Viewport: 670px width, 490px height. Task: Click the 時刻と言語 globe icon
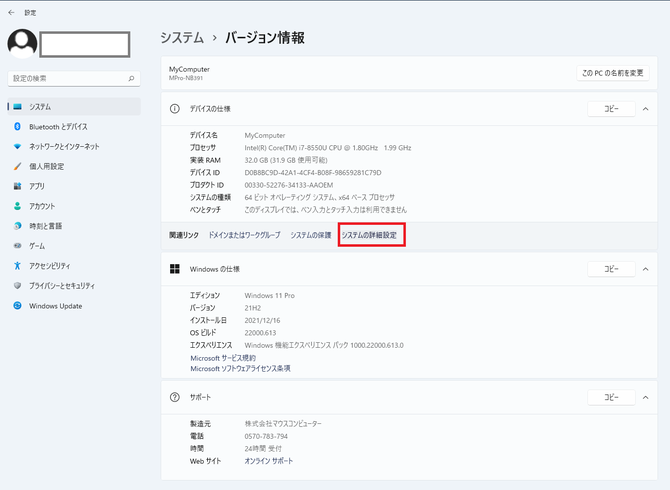pyautogui.click(x=18, y=226)
